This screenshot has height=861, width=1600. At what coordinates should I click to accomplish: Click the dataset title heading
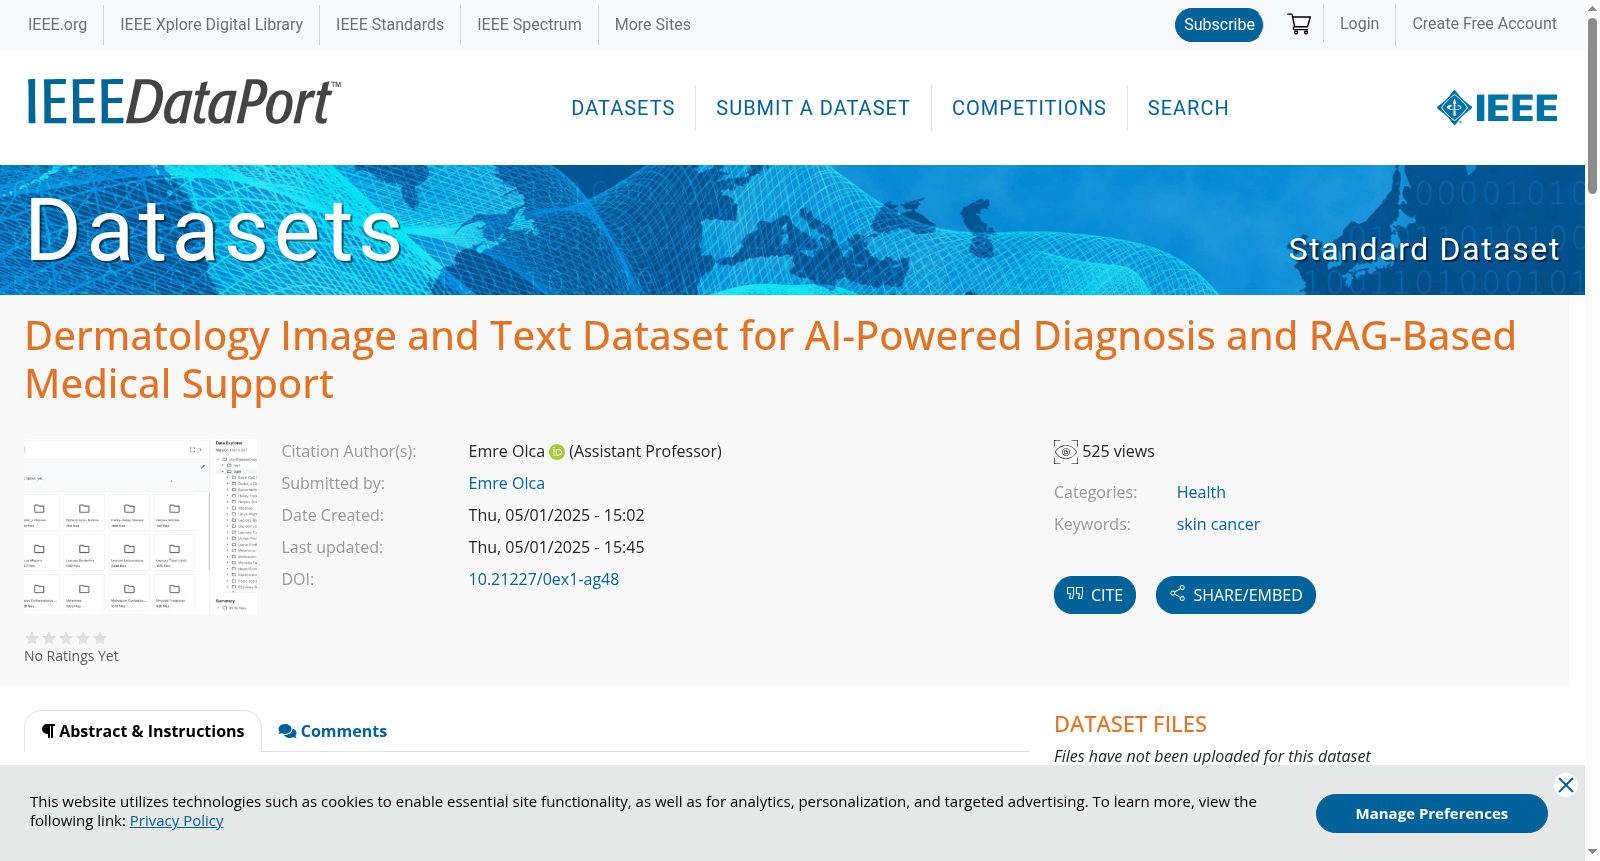click(770, 360)
